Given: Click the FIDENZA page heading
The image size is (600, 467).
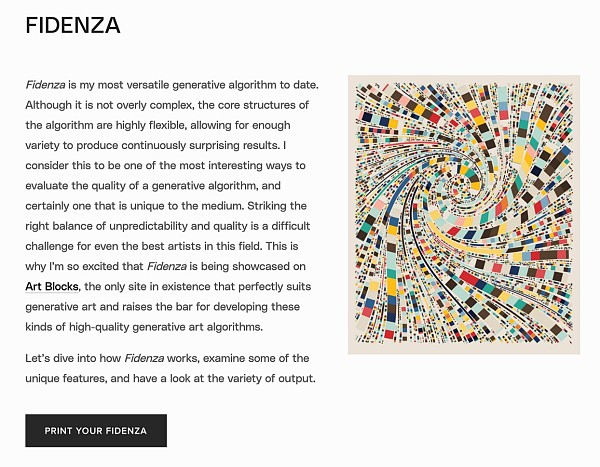Looking at the screenshot, I should tap(73, 27).
